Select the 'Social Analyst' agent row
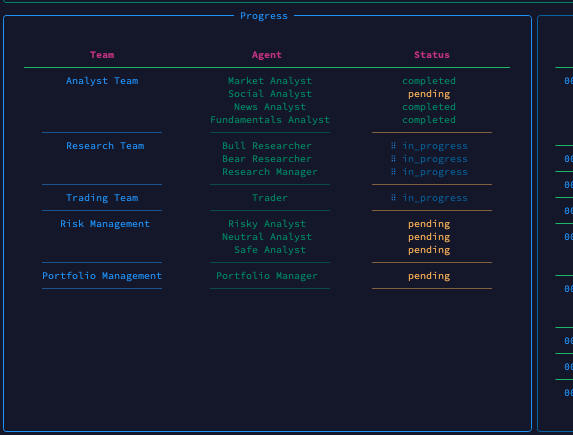Screen dimensions: 573x435 click(x=270, y=94)
